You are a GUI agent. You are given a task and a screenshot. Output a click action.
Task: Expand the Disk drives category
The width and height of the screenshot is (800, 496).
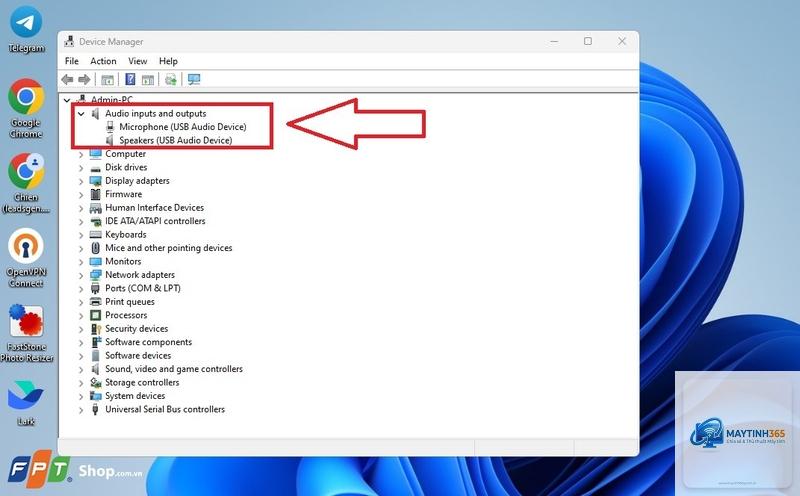coord(81,168)
